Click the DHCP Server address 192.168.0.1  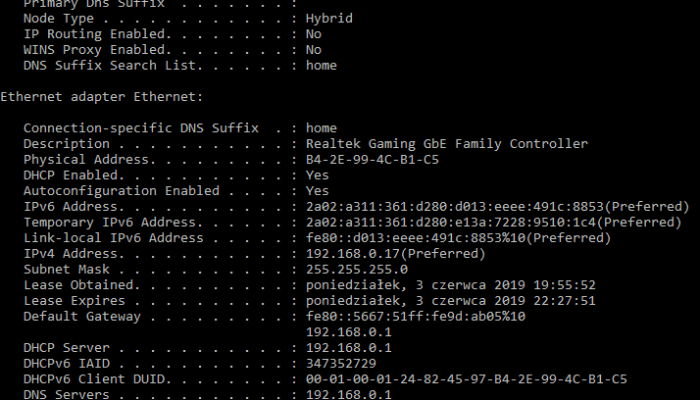pos(348,347)
